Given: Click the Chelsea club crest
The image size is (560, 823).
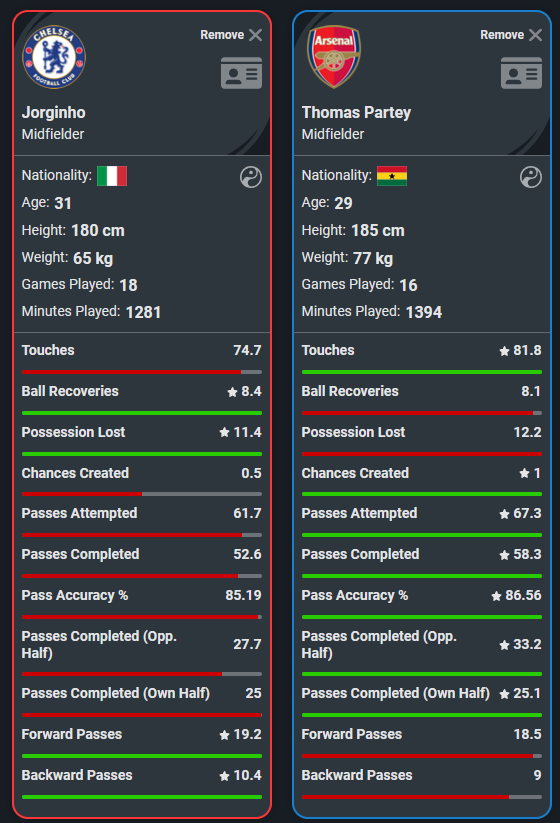Looking at the screenshot, I should pyautogui.click(x=54, y=57).
